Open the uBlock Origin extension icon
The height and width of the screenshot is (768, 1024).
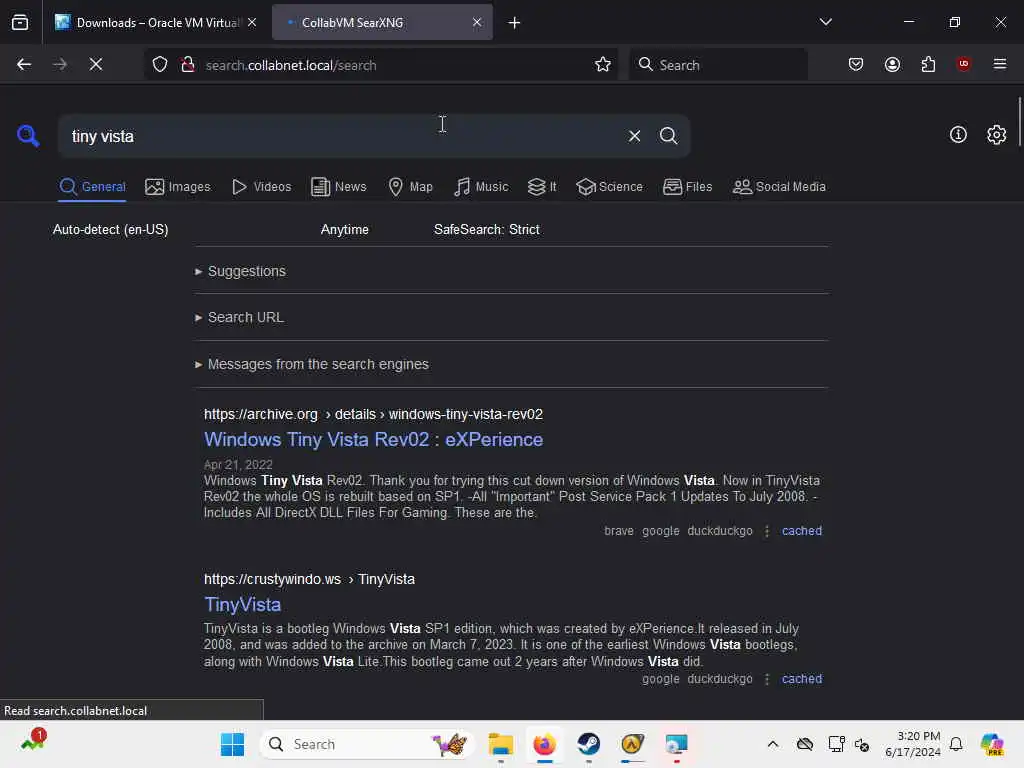[x=963, y=64]
